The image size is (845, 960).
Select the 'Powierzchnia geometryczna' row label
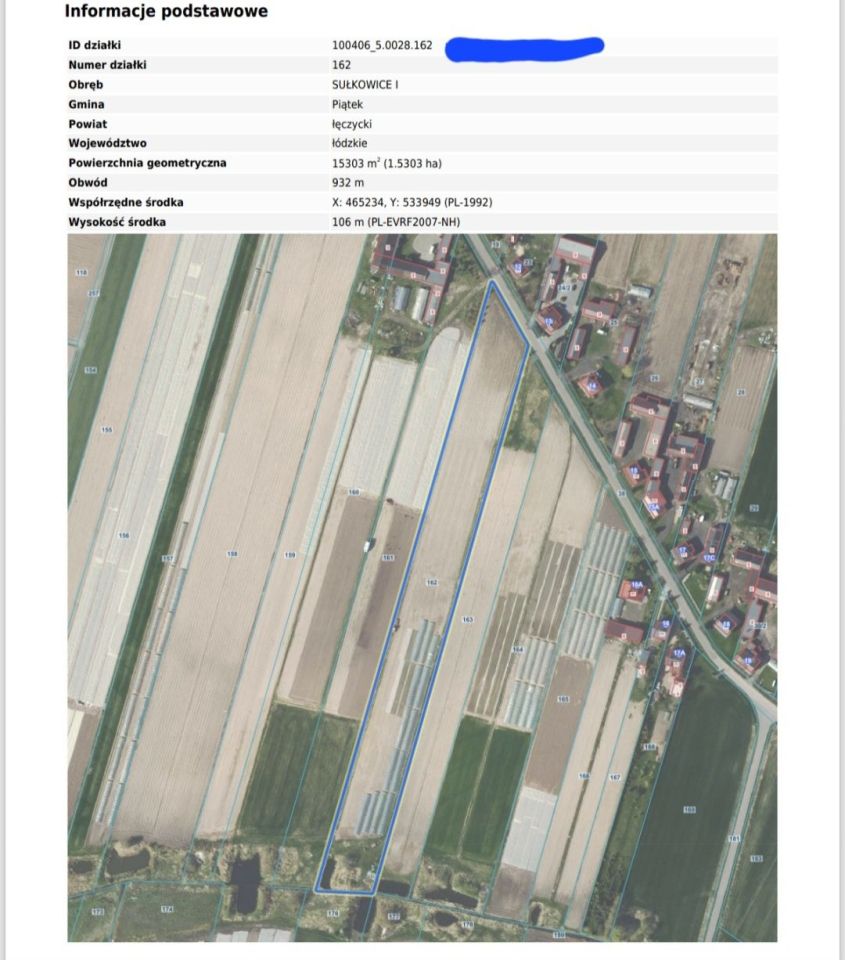tap(148, 163)
